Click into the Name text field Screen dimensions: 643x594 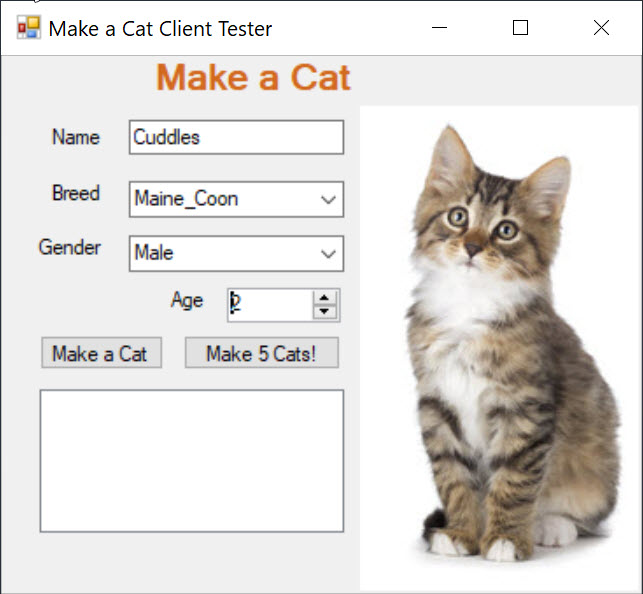pyautogui.click(x=236, y=137)
